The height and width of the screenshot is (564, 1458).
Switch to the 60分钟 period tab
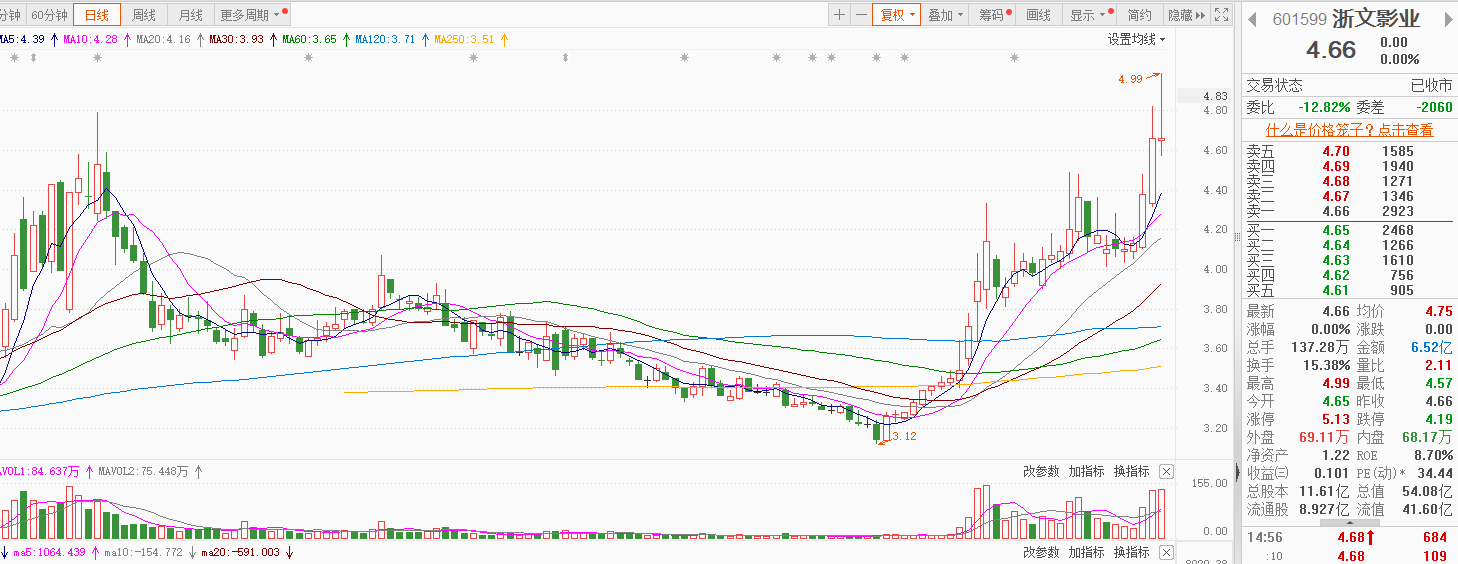(49, 15)
